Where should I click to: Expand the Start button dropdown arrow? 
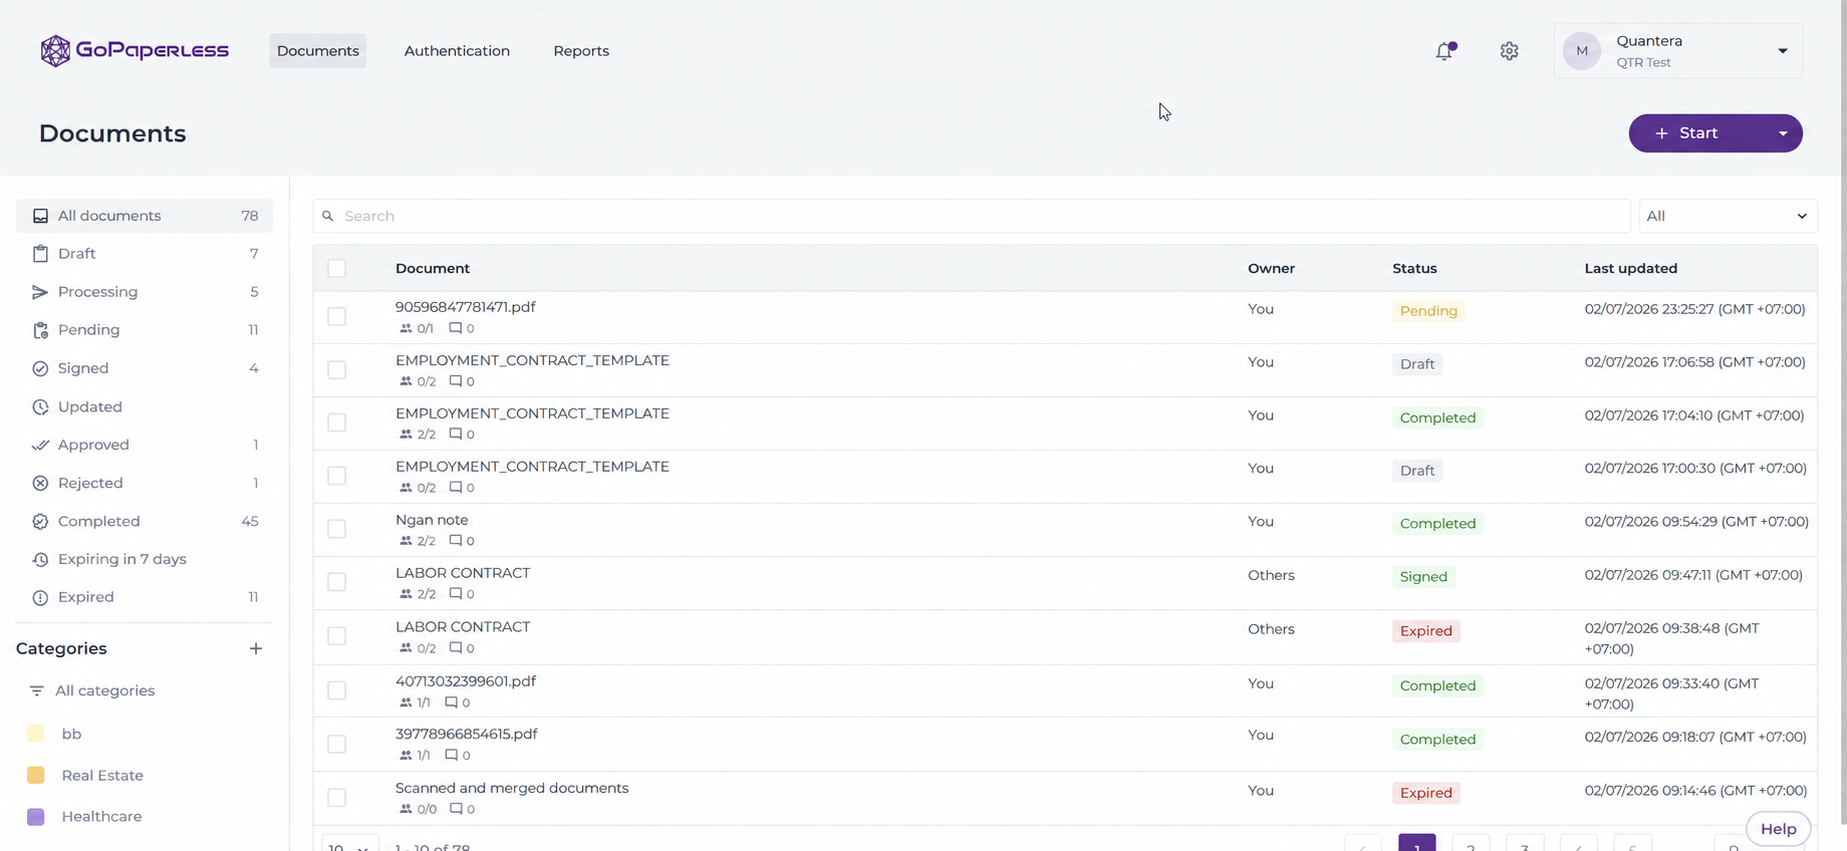coord(1782,133)
